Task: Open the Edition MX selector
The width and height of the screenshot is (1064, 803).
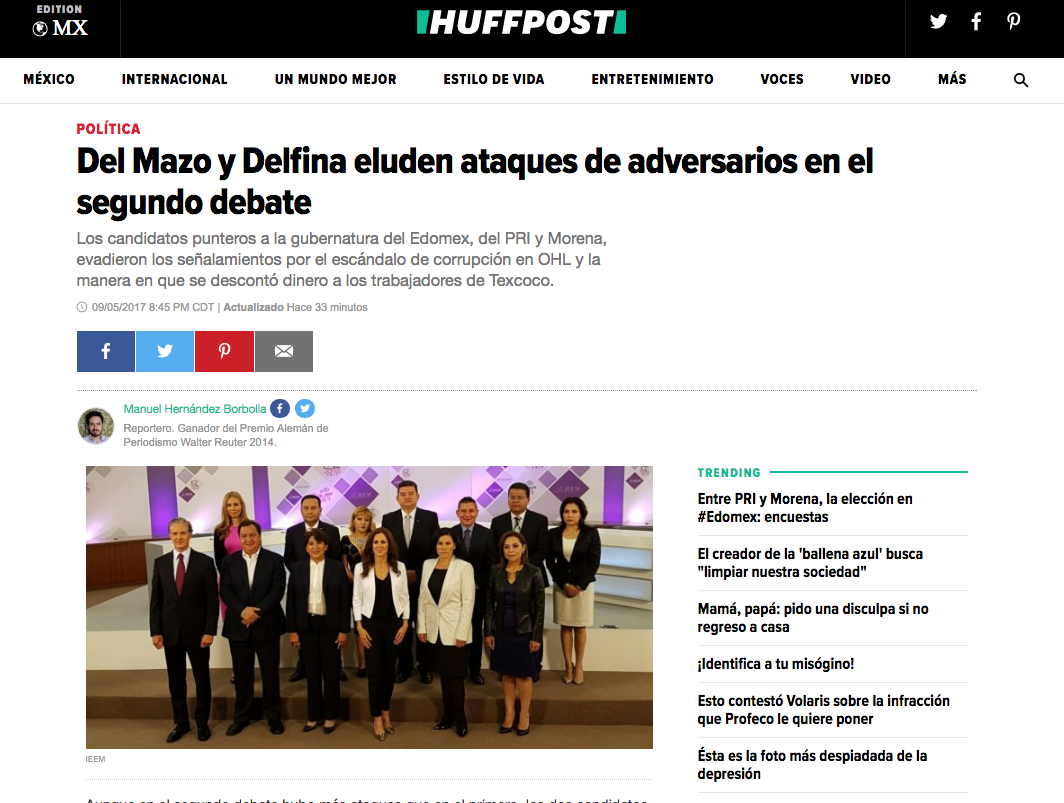Action: tap(60, 21)
